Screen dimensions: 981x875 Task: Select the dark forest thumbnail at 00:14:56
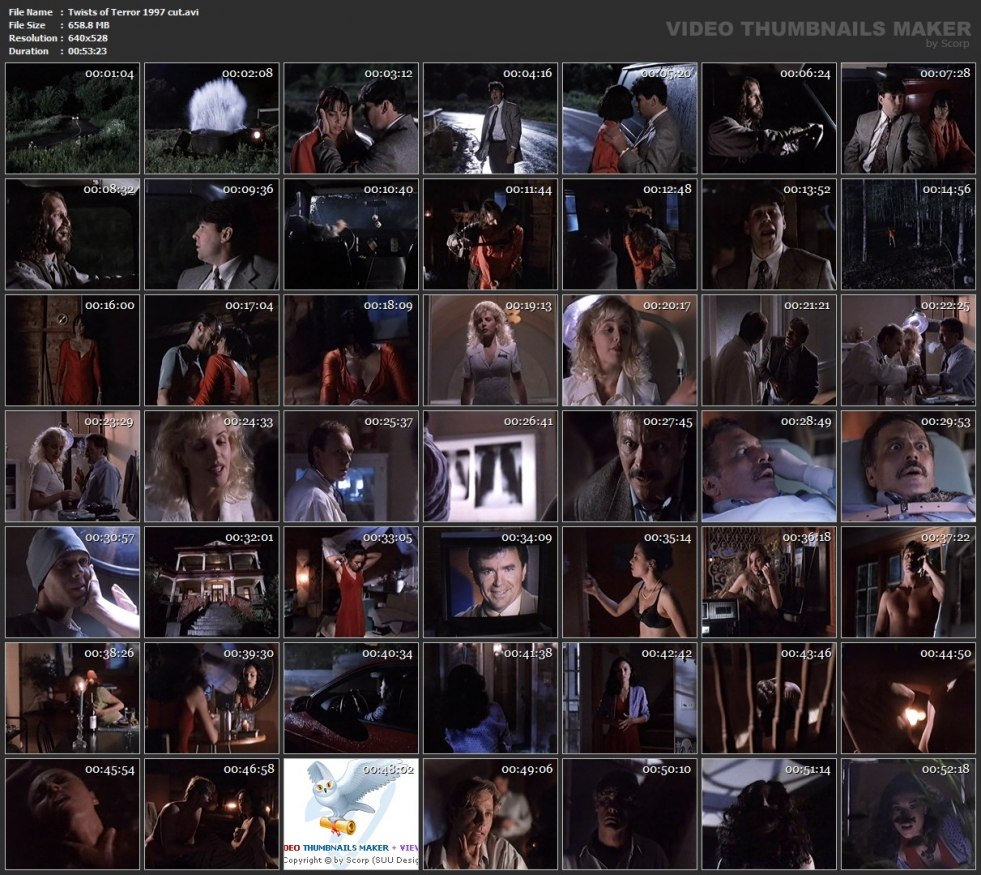pyautogui.click(x=908, y=234)
